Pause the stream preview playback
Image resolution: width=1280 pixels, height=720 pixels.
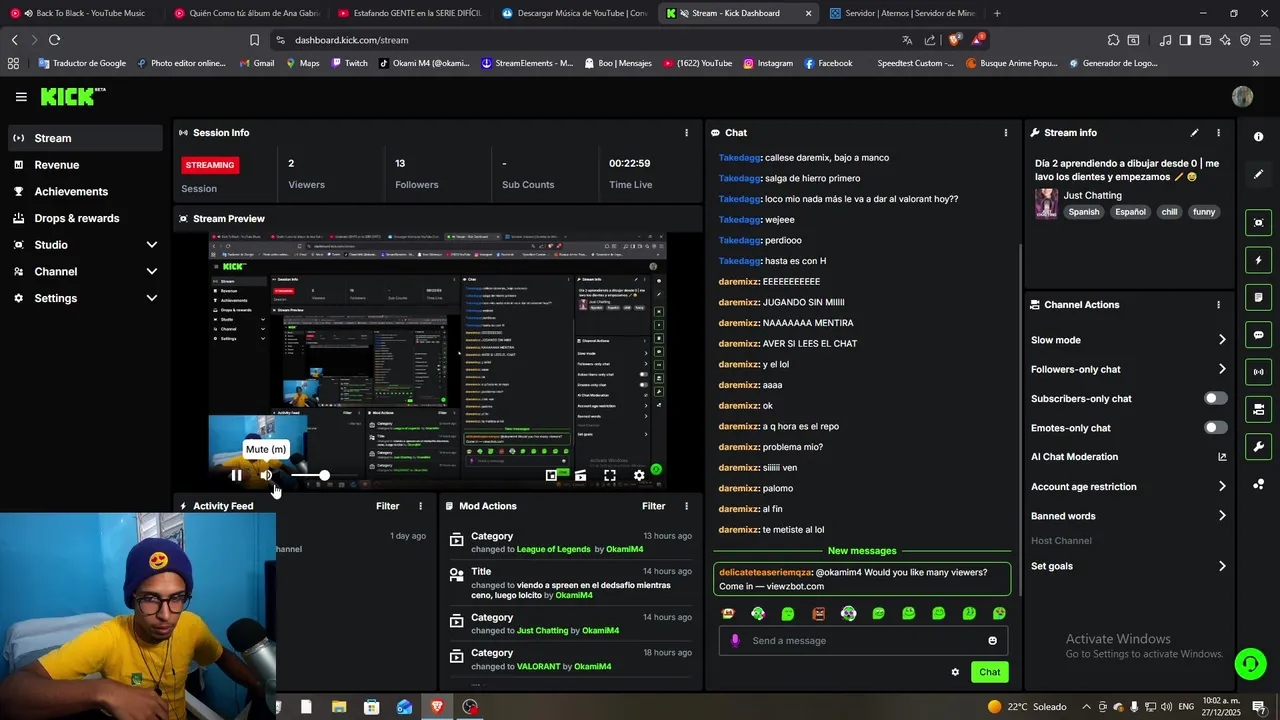coord(236,476)
